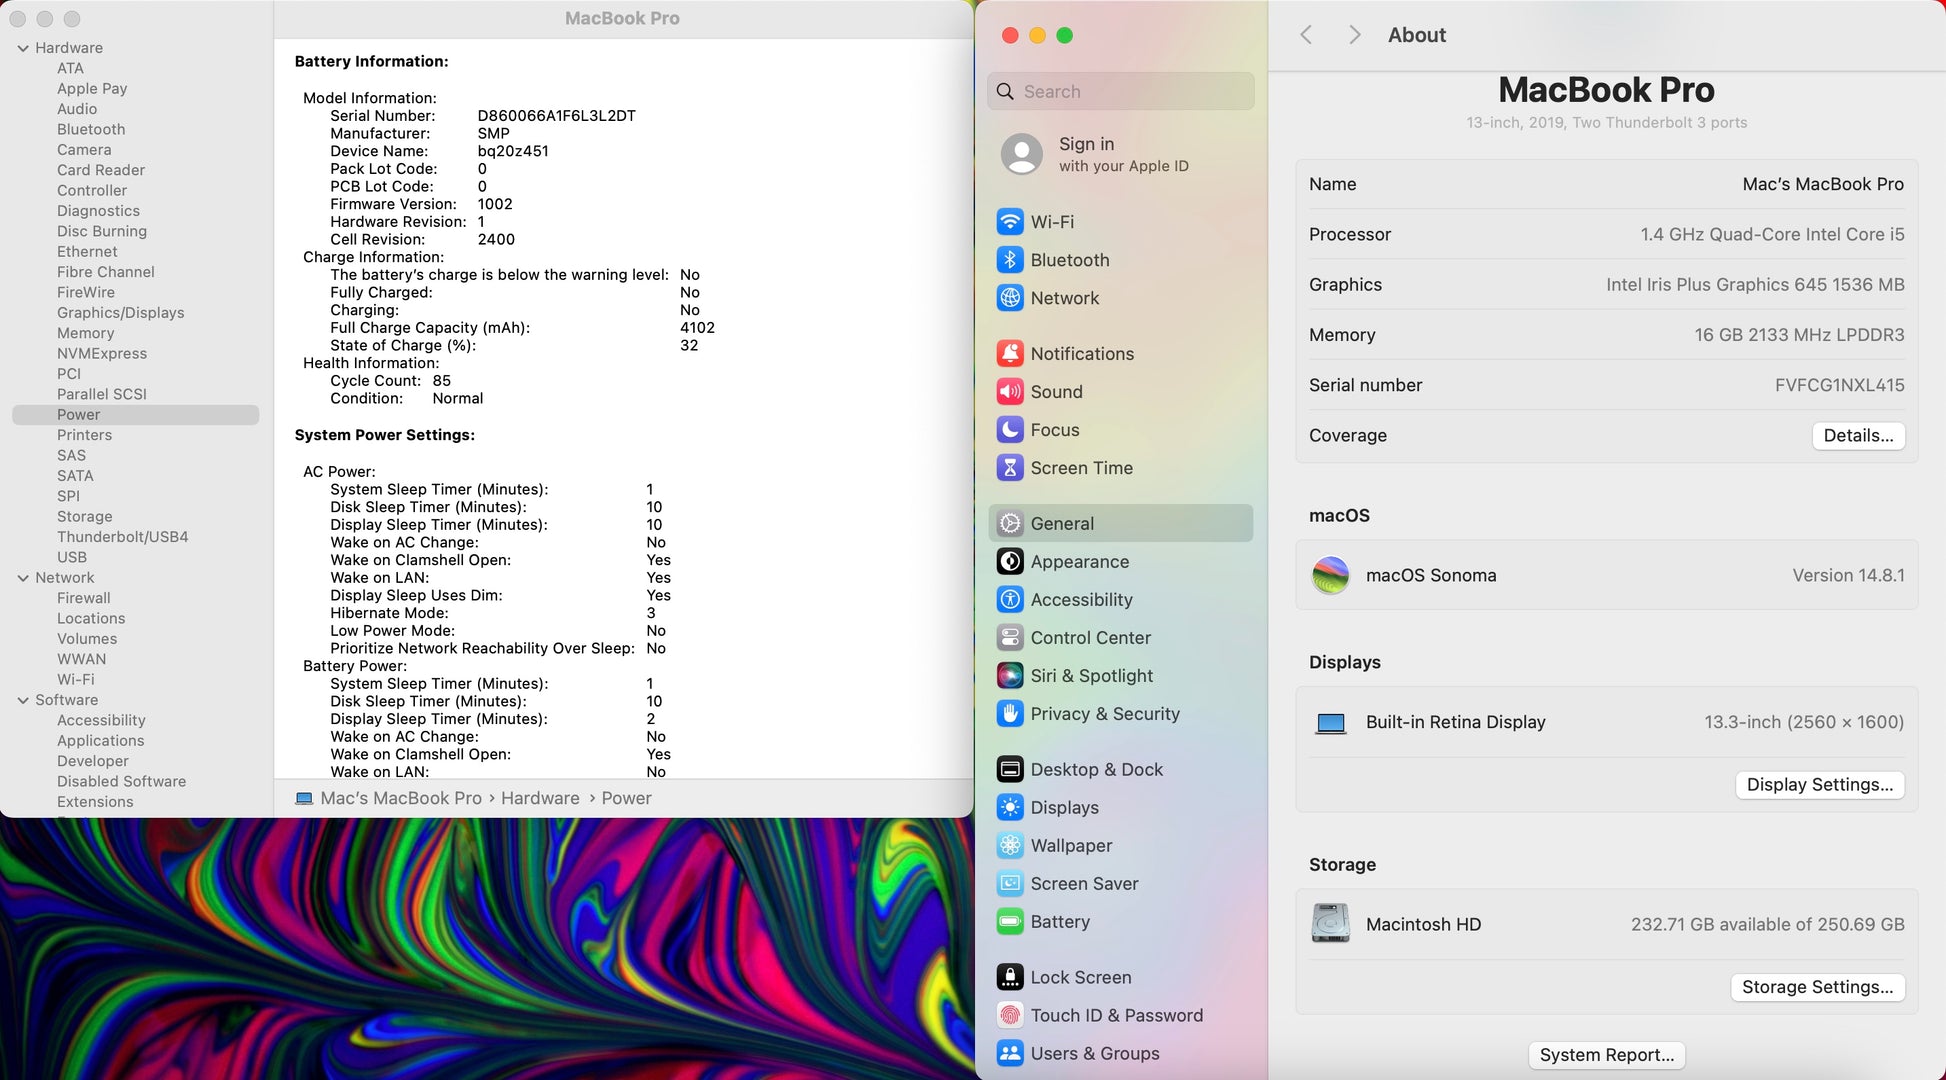Select Thunderbolt/USB4 in the sidebar
Screen dimensions: 1946x1080
[x=122, y=537]
